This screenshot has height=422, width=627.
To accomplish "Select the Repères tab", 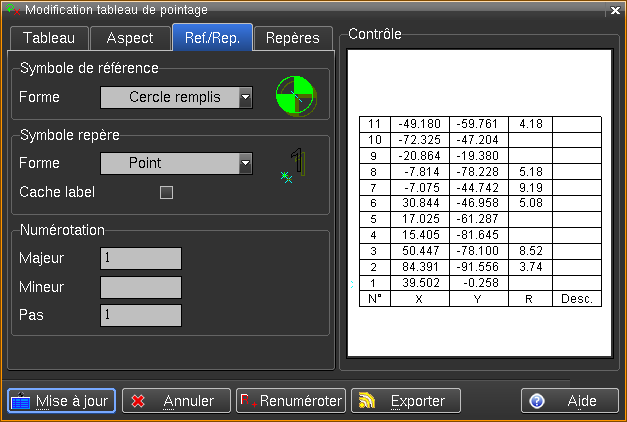I will click(292, 38).
